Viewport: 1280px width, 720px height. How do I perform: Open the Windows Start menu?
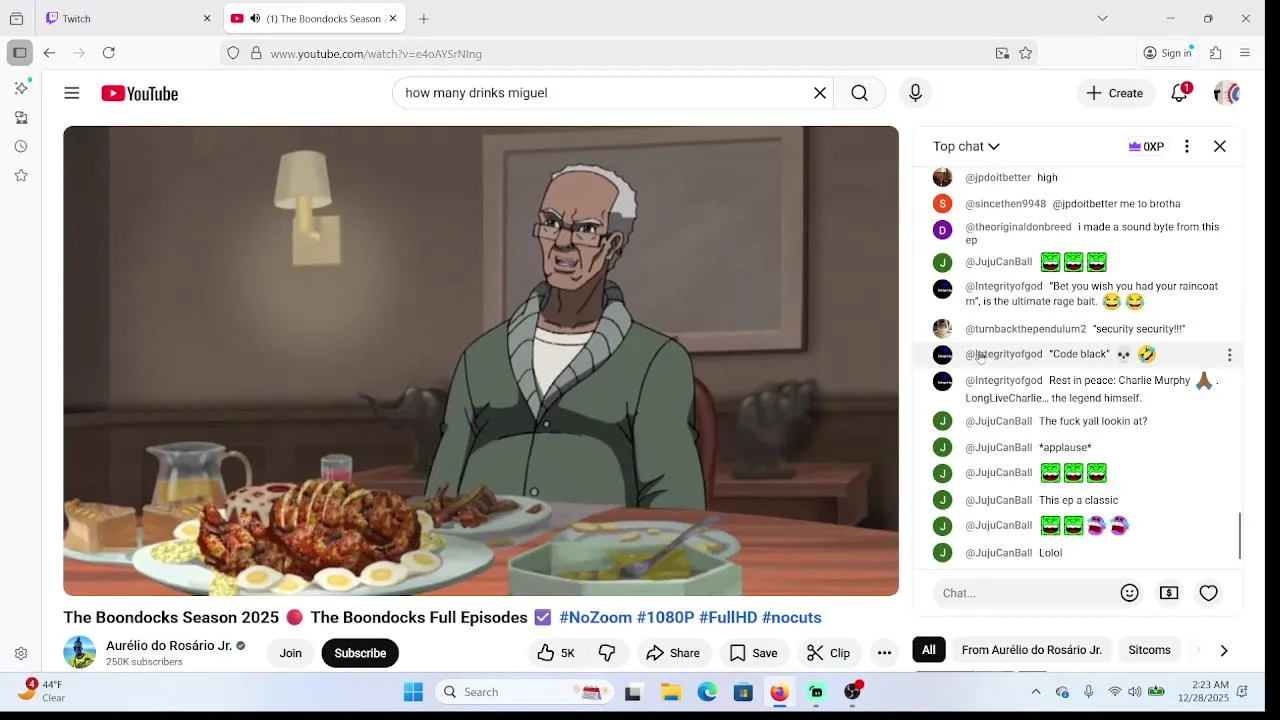click(413, 692)
